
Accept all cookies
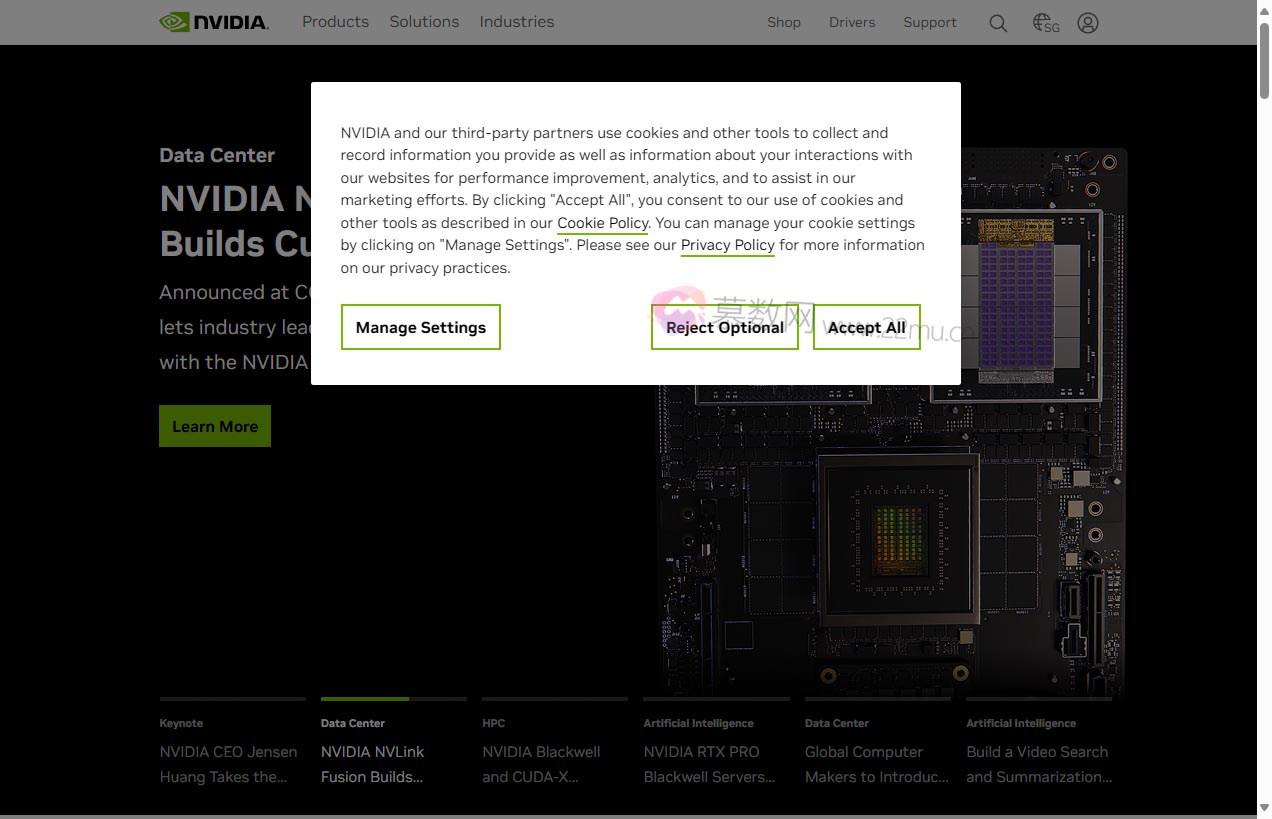click(x=866, y=327)
